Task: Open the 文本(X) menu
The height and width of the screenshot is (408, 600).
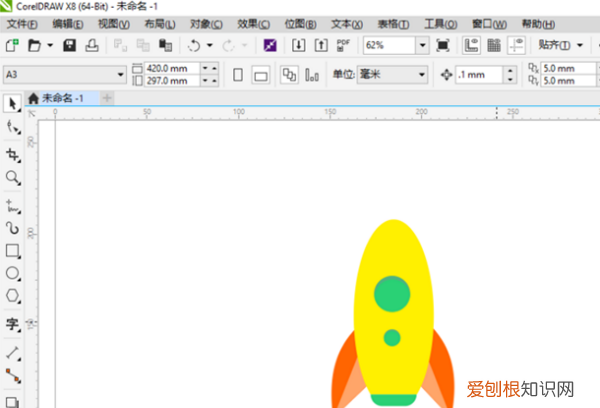Action: pyautogui.click(x=347, y=24)
